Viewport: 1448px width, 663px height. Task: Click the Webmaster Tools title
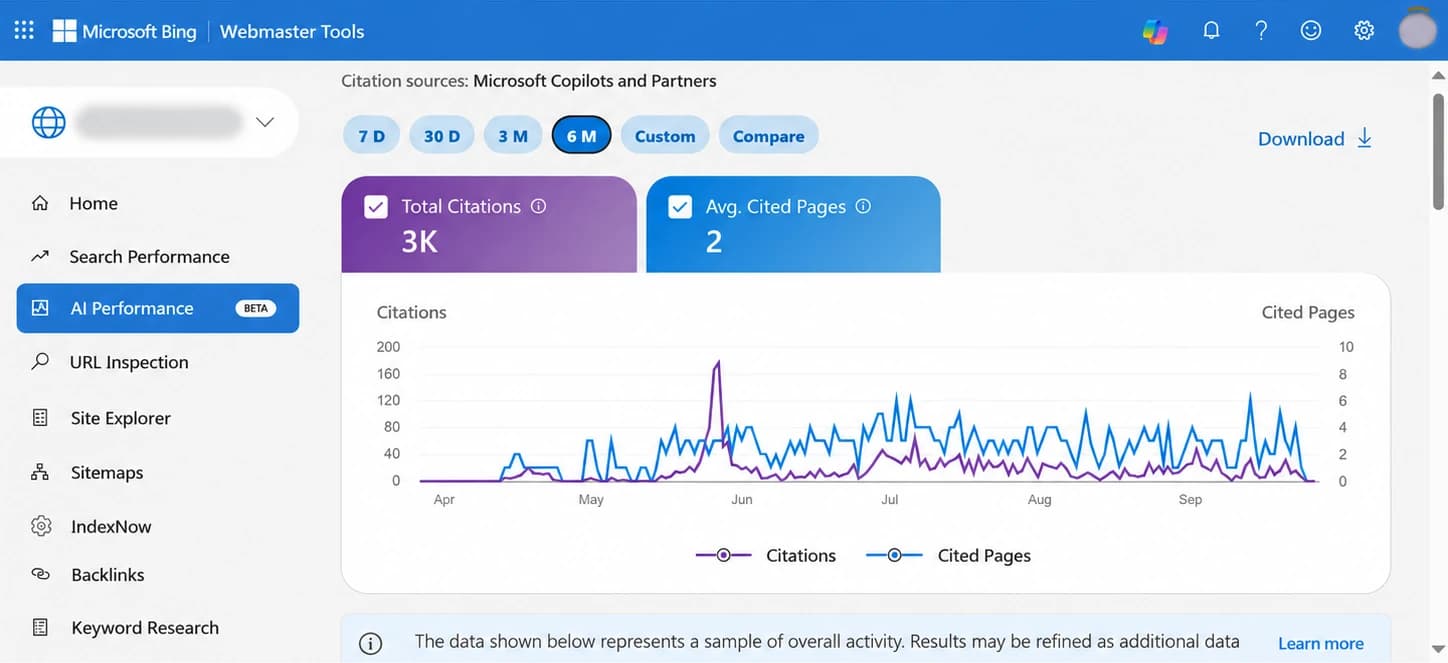pyautogui.click(x=292, y=31)
